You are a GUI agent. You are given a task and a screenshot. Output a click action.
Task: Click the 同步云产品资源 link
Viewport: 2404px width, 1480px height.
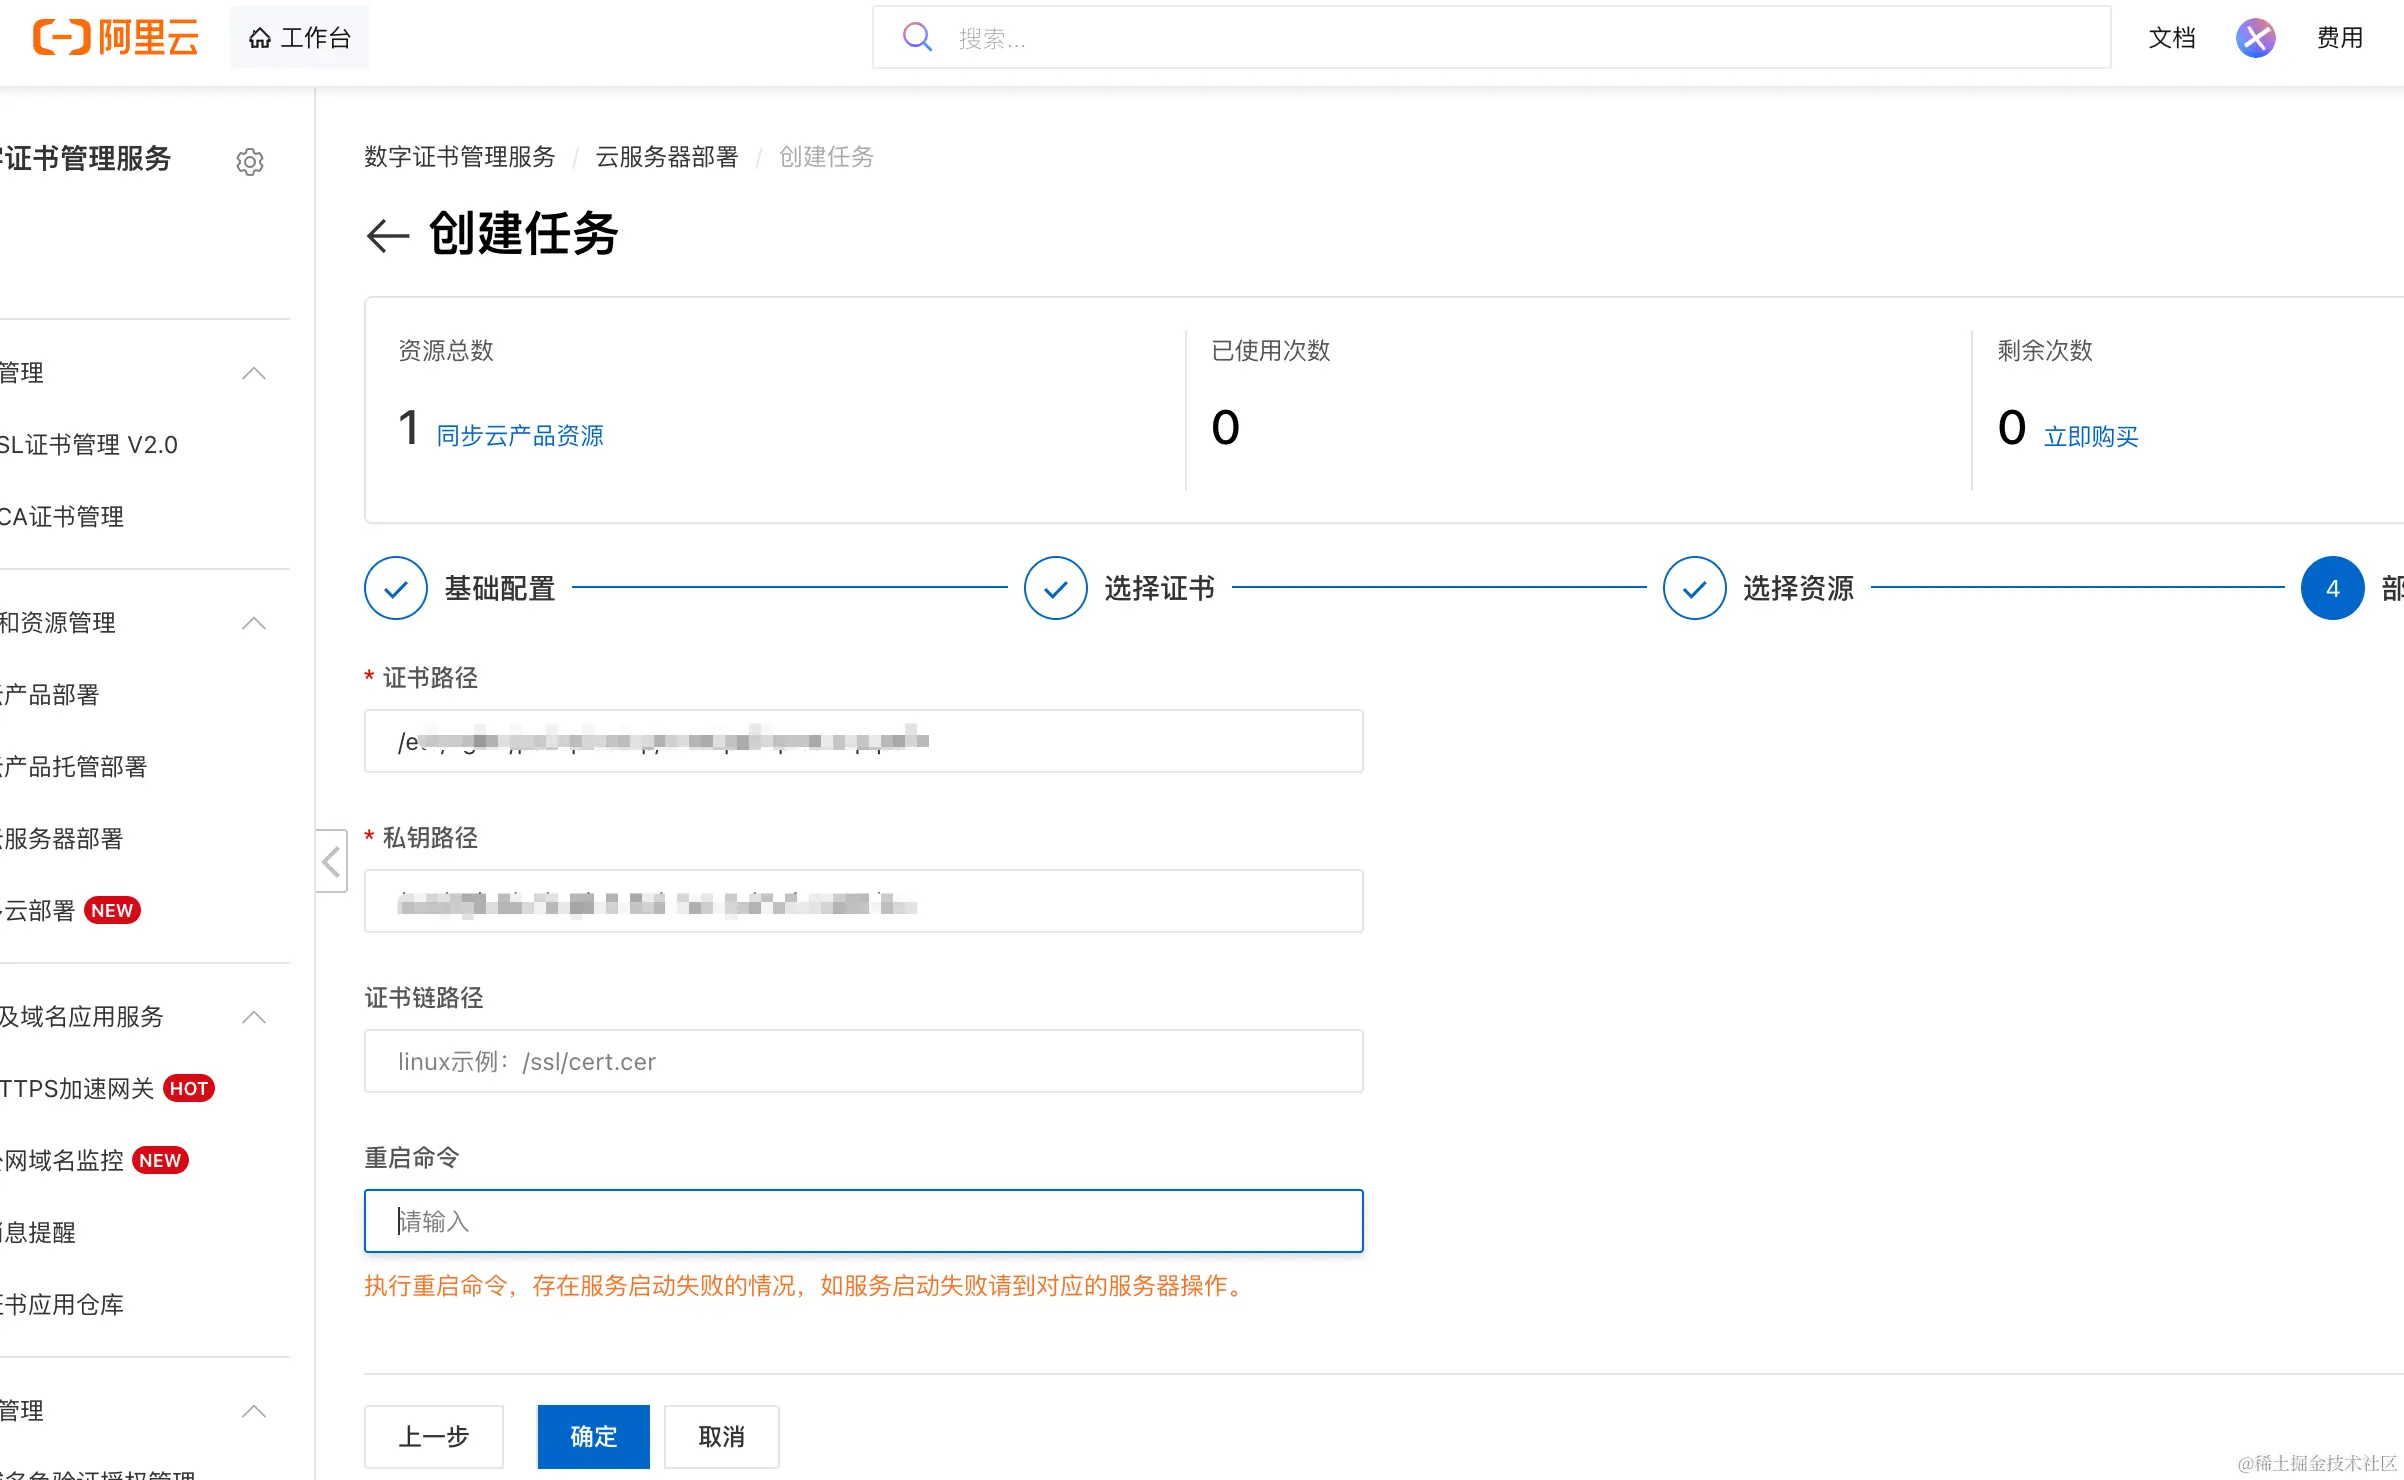tap(520, 436)
